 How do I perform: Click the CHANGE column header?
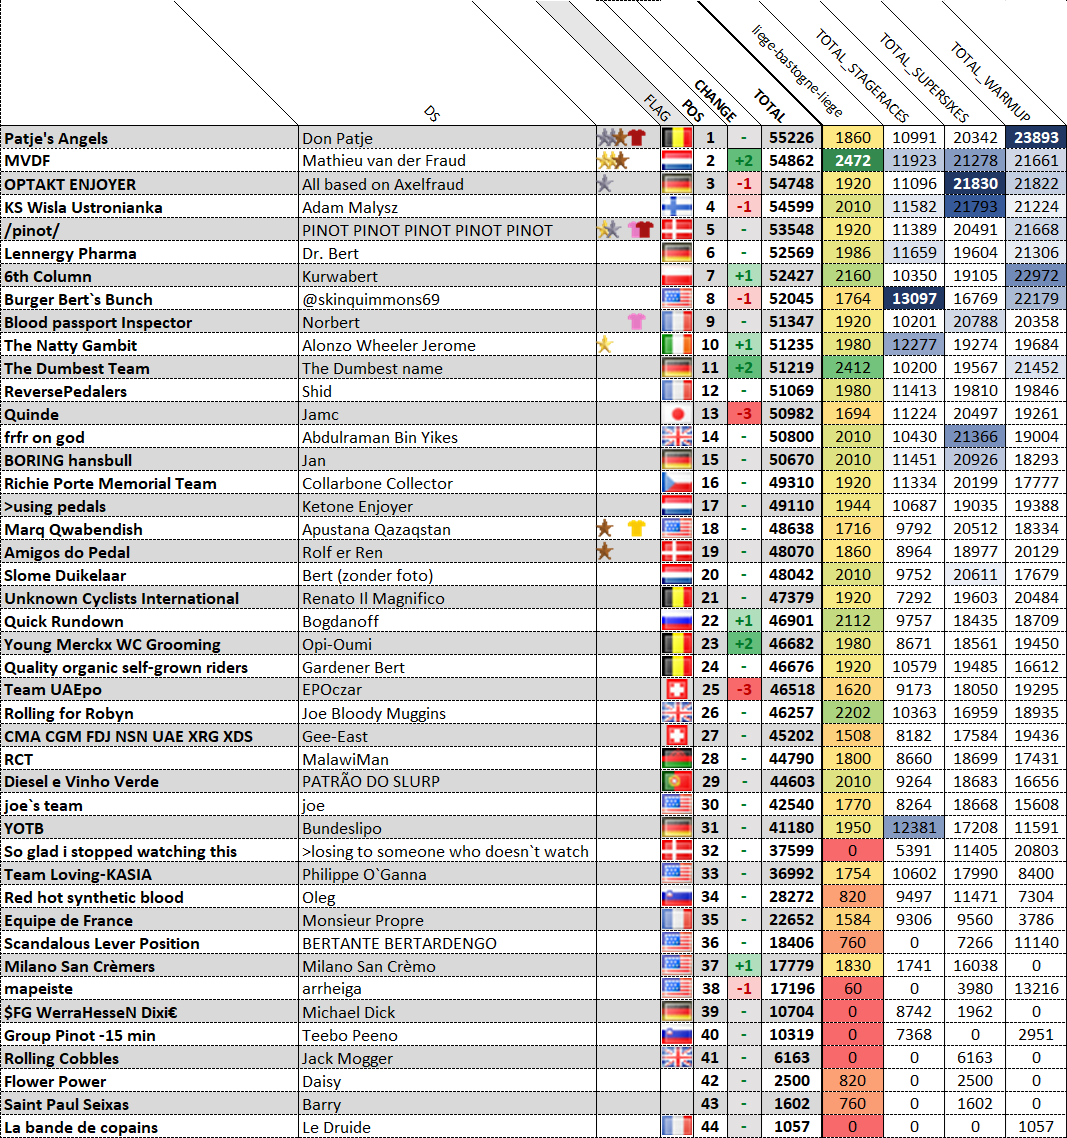tap(715, 100)
